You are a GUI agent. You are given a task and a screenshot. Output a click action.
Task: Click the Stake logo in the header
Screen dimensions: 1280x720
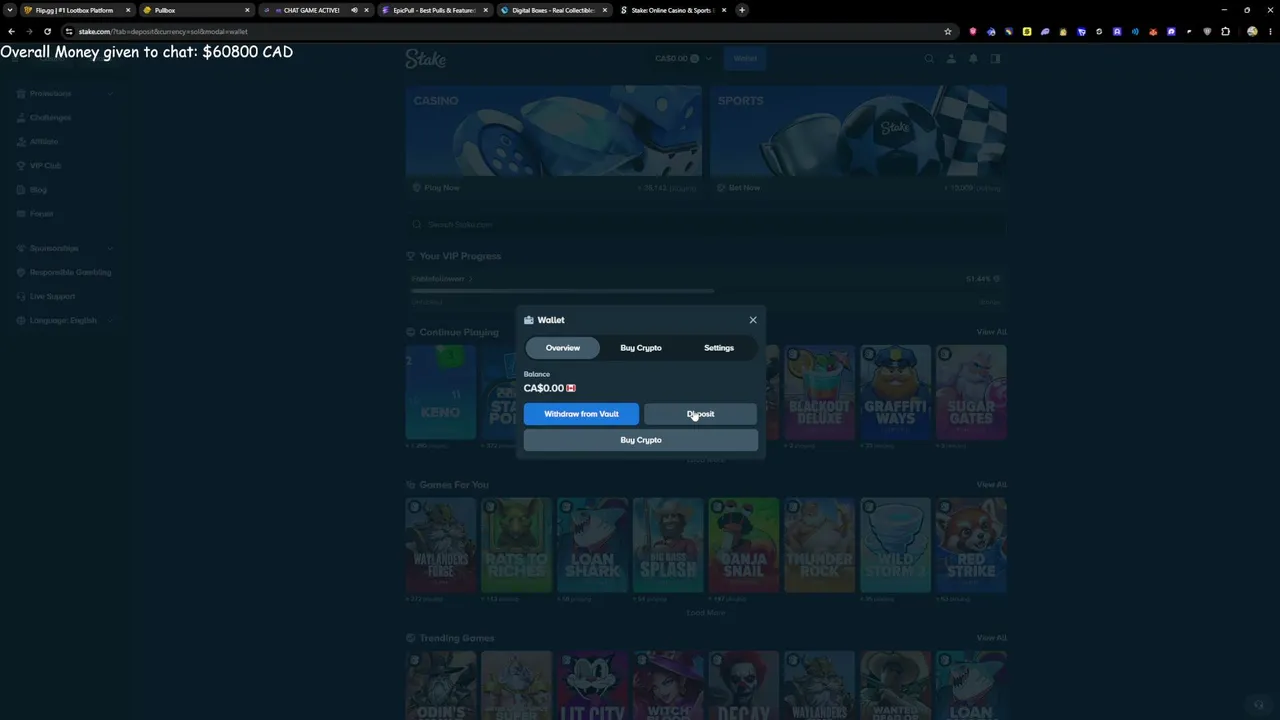(425, 59)
